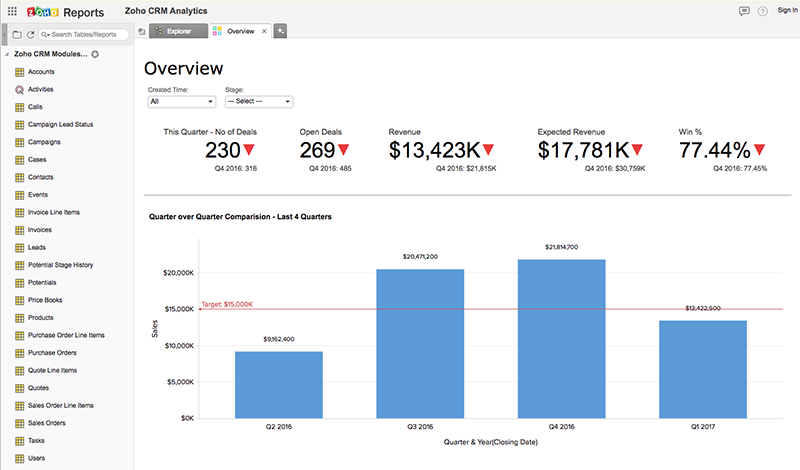The image size is (800, 470).
Task: Open the Invoices table icon
Action: point(19,230)
